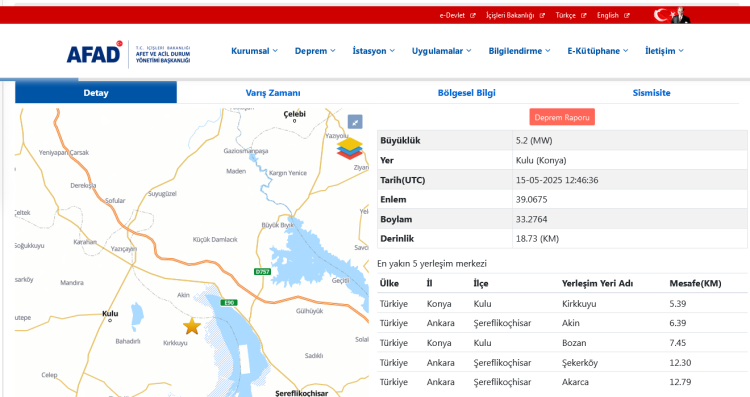Screen dimensions: 750x397
Task: Expand the Deprem menu
Action: click(315, 51)
